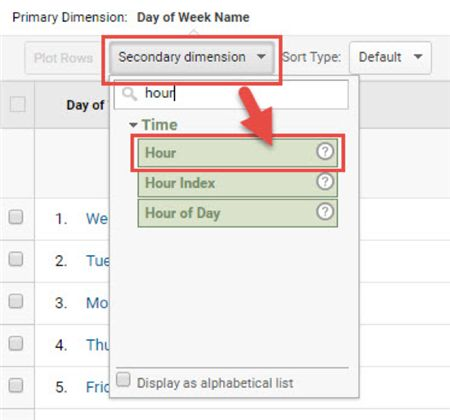Open help icon for Hour dimension
The width and height of the screenshot is (450, 420).
pos(325,152)
